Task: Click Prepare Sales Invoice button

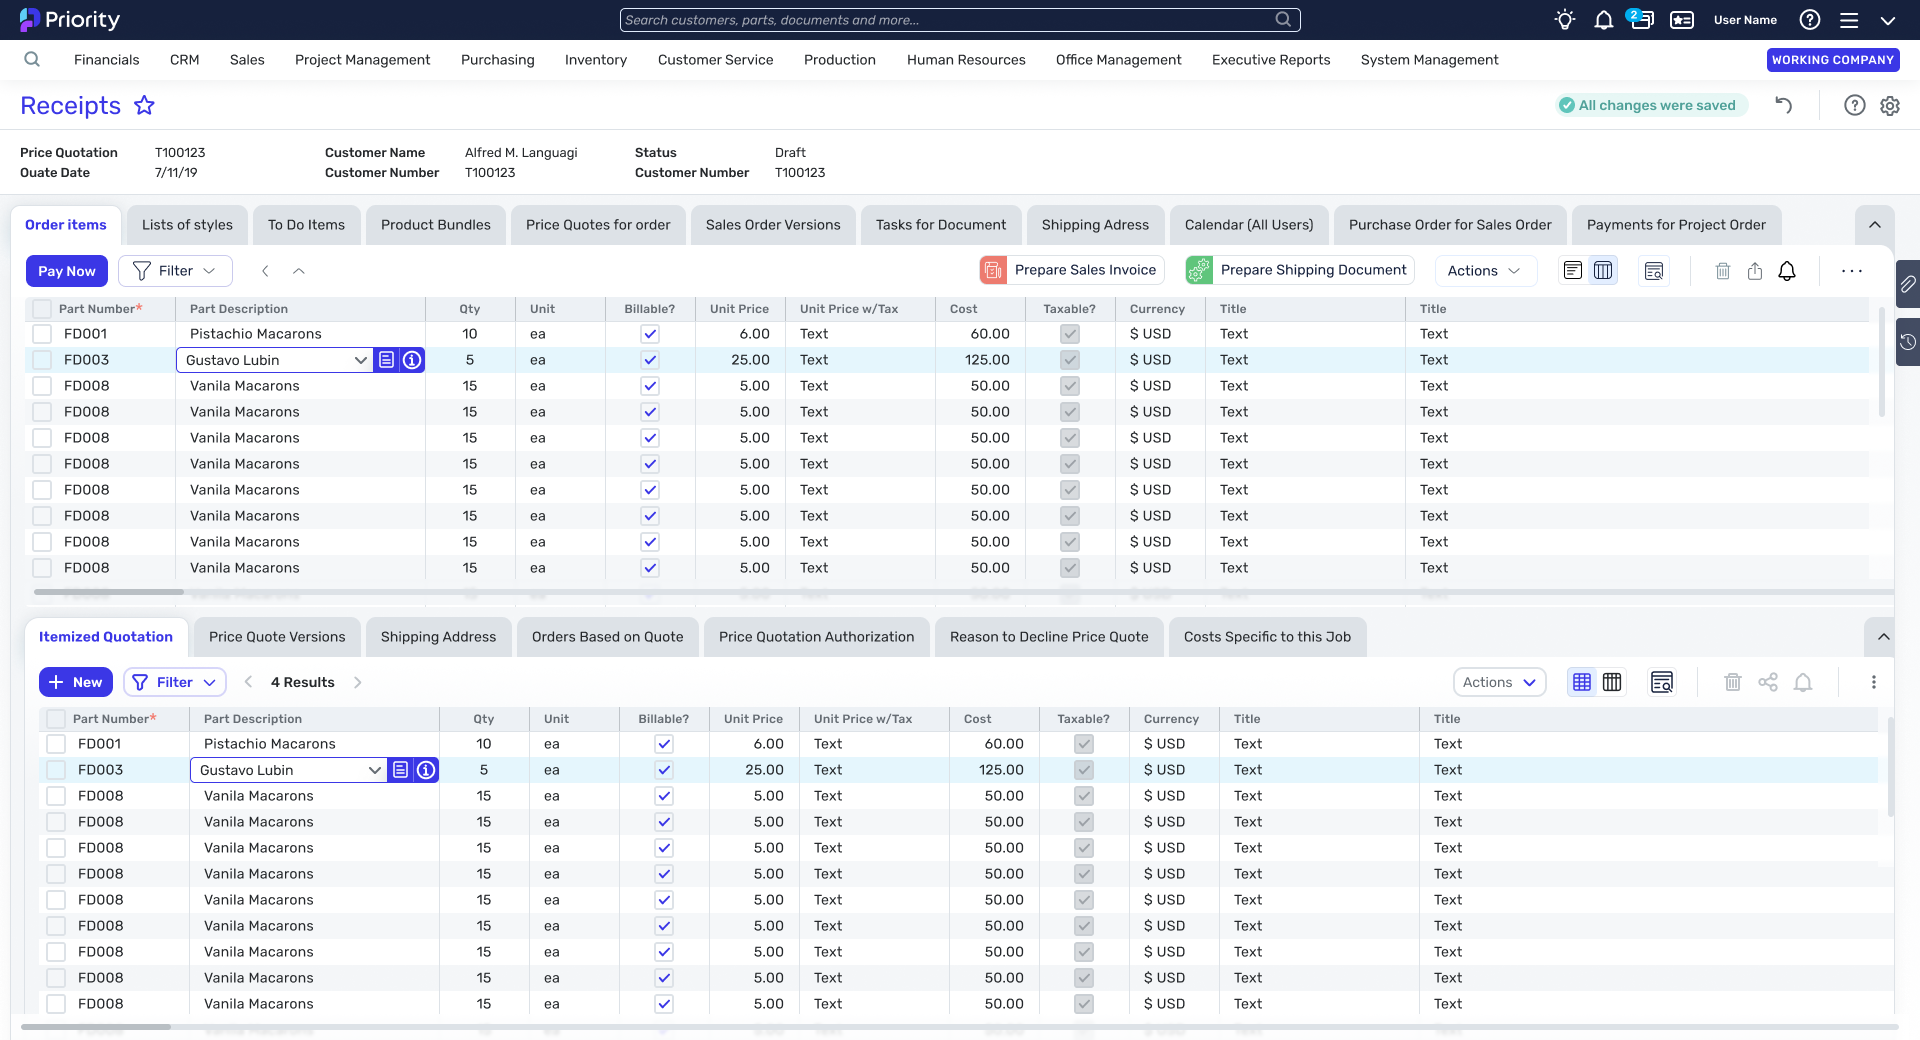Action: [x=1072, y=270]
